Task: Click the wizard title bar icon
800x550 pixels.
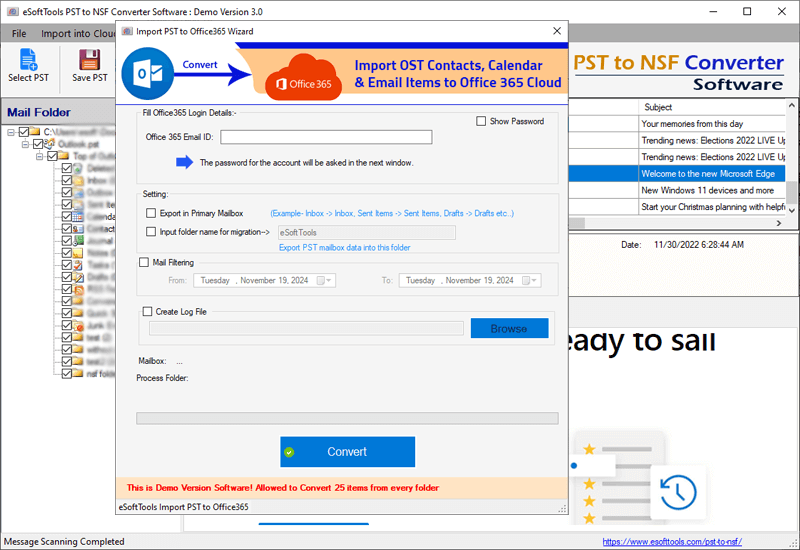Action: coord(127,31)
